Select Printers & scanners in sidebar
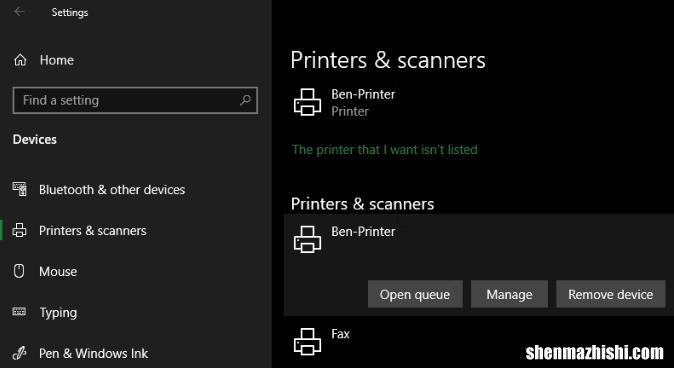This screenshot has width=674, height=368. 92,230
